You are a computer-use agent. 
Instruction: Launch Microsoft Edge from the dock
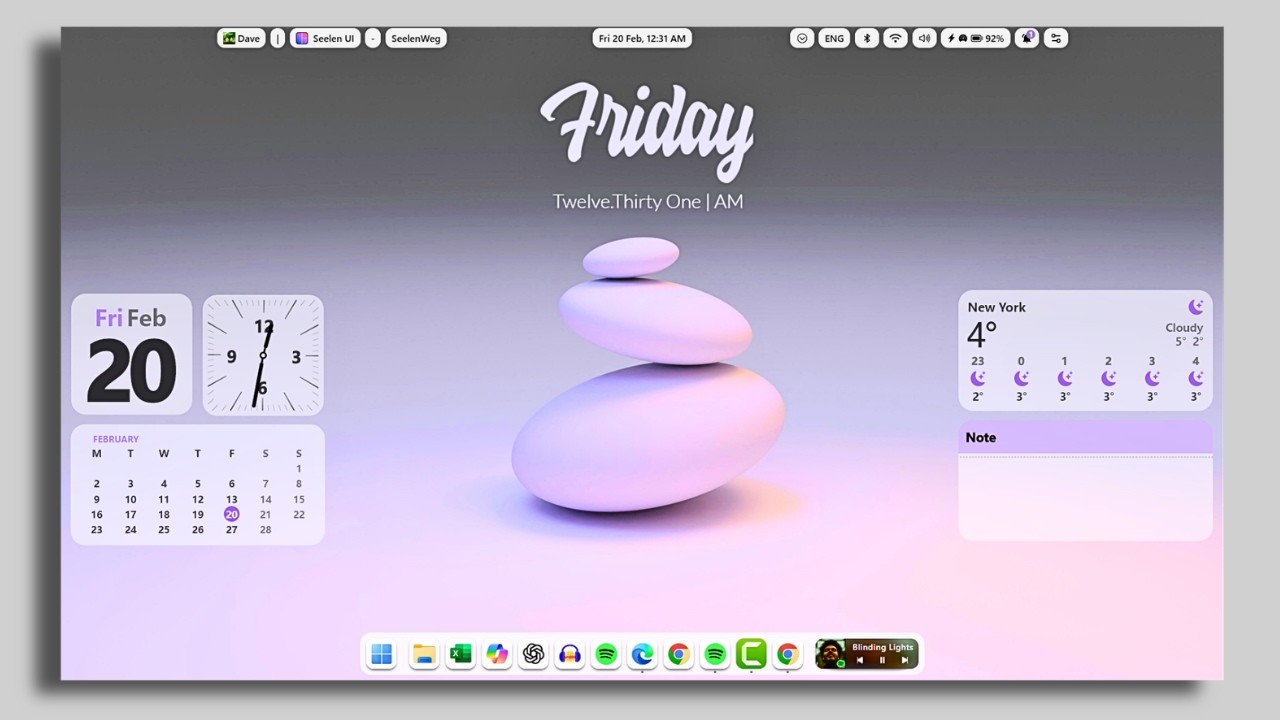[642, 654]
